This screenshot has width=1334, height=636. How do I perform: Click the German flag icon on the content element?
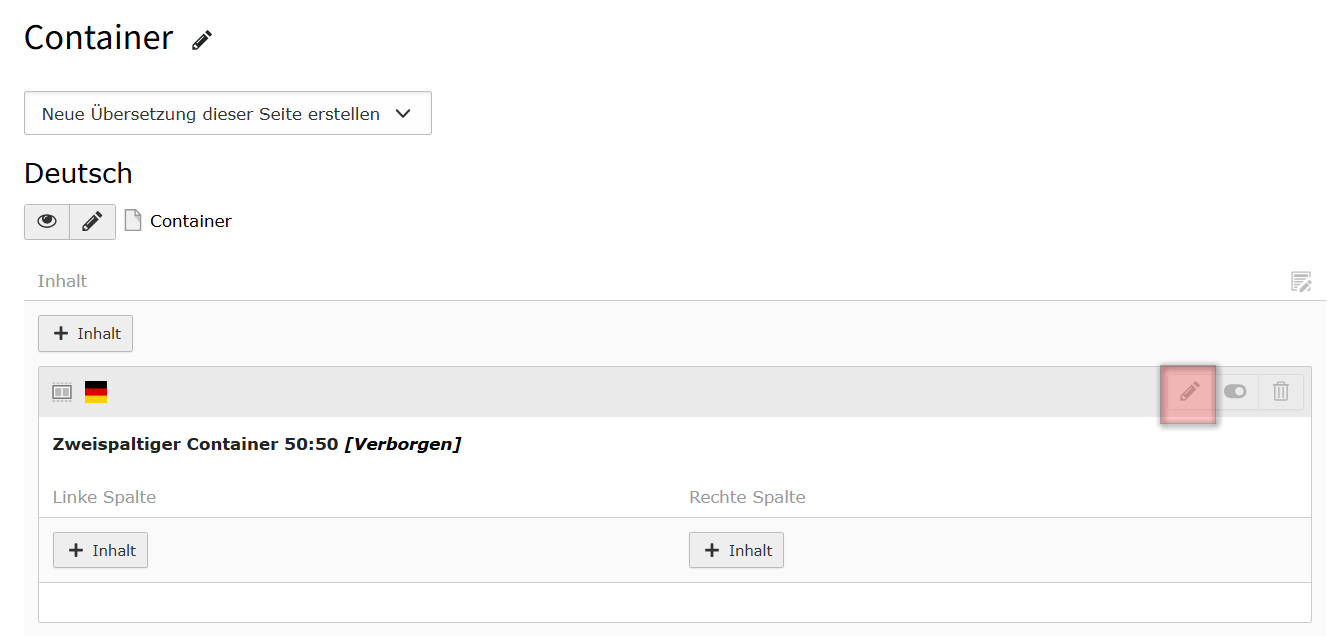point(96,392)
